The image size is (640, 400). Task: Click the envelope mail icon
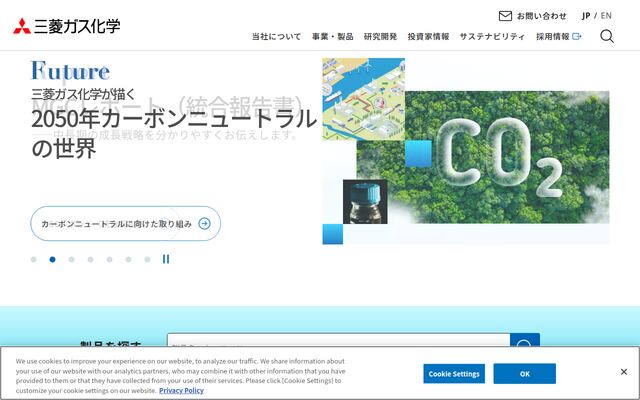(x=505, y=16)
